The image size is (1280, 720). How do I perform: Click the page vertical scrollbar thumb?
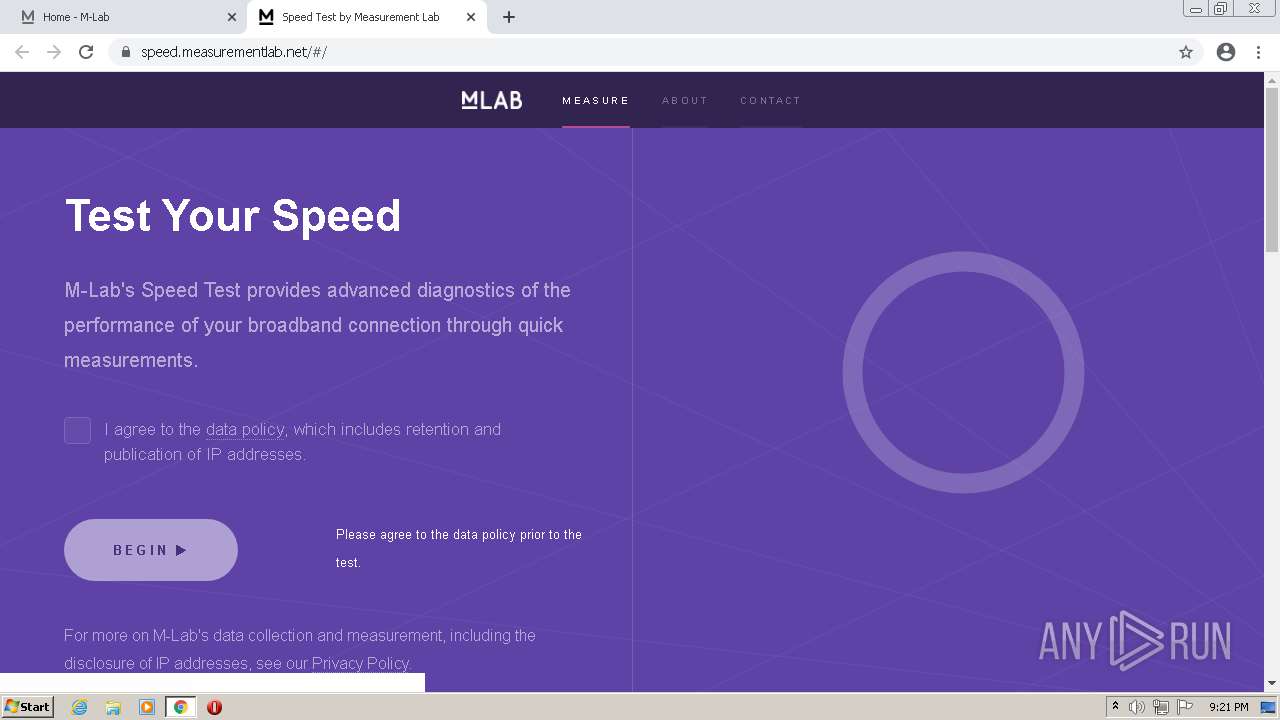point(1272,170)
